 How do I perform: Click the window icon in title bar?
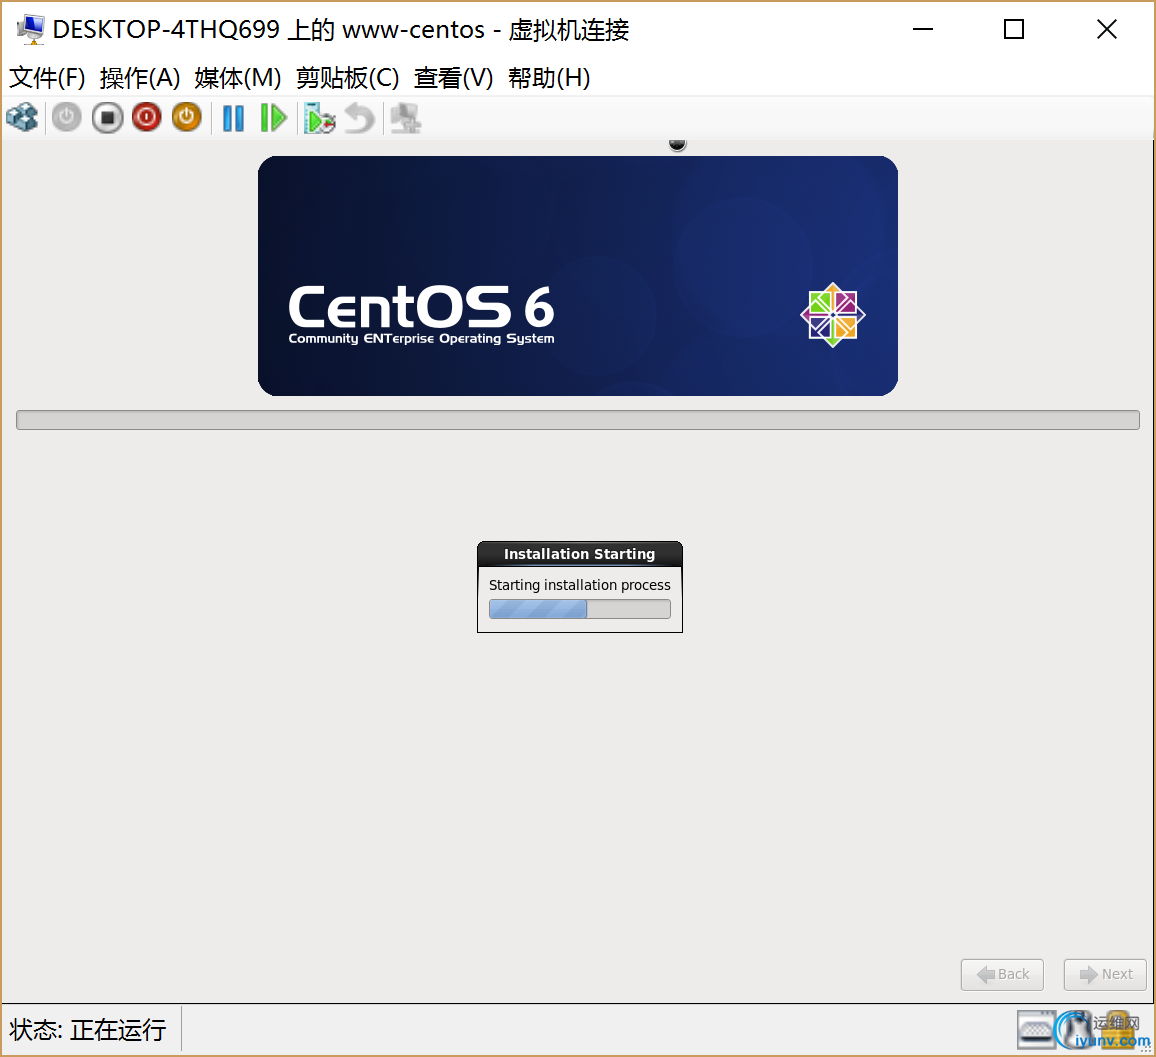[31, 29]
